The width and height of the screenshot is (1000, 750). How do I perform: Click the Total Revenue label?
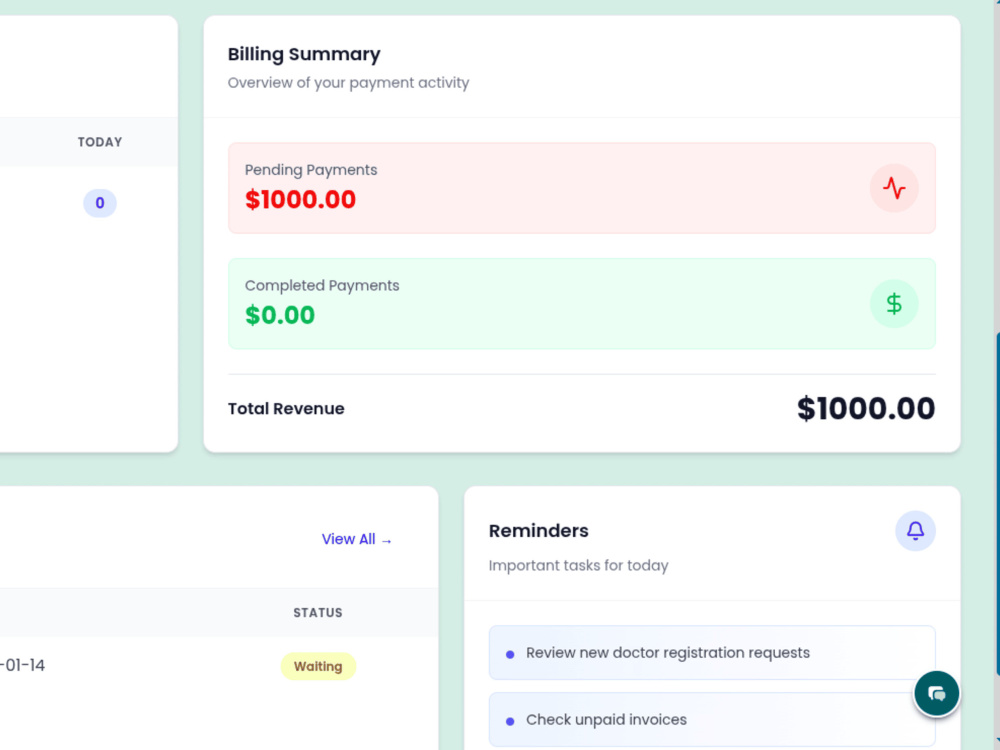[x=286, y=409]
